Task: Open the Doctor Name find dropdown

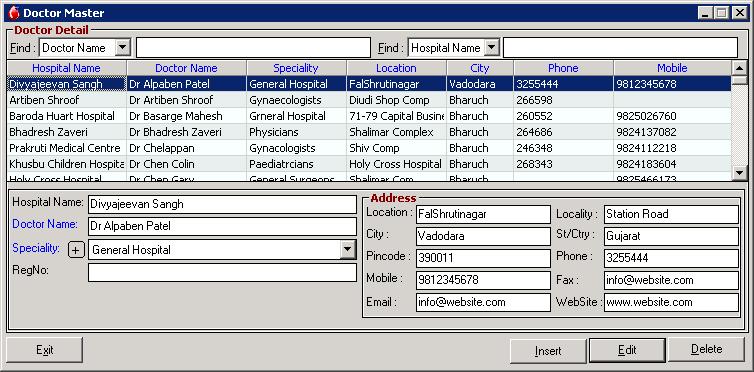Action: click(x=123, y=48)
